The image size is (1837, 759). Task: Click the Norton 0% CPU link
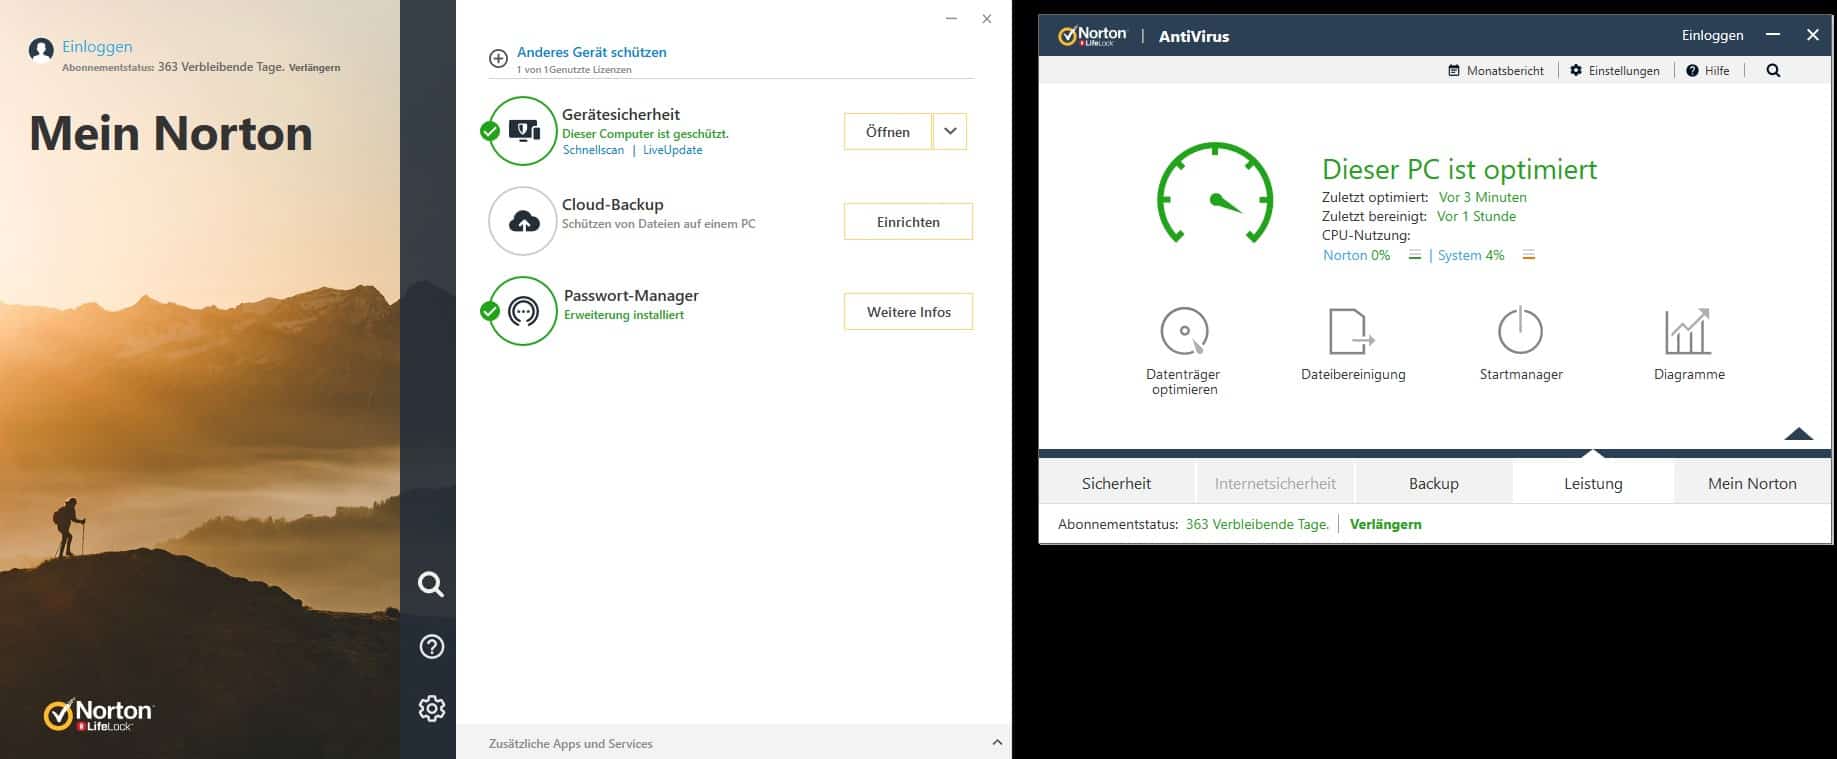coord(1356,255)
